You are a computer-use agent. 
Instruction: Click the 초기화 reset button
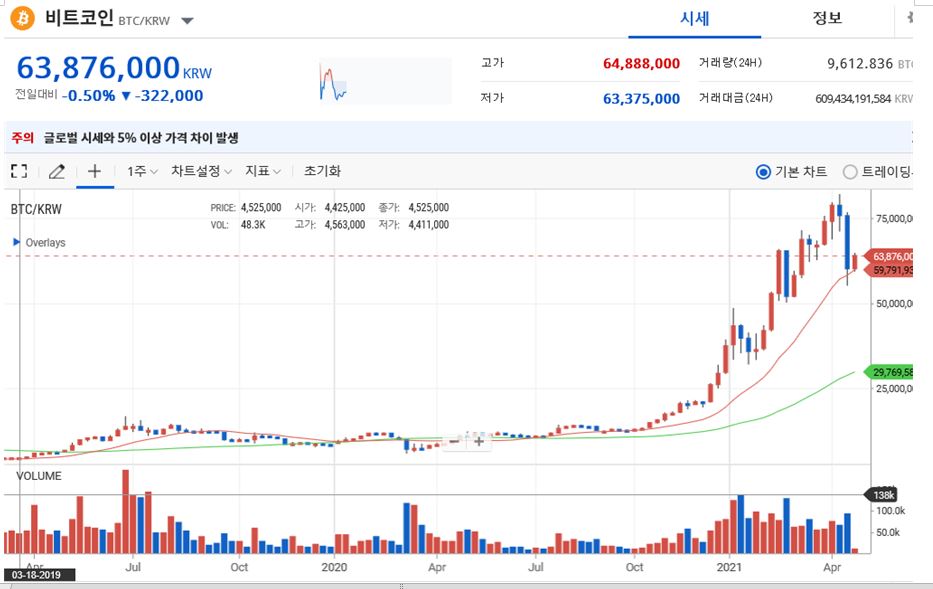coord(322,171)
